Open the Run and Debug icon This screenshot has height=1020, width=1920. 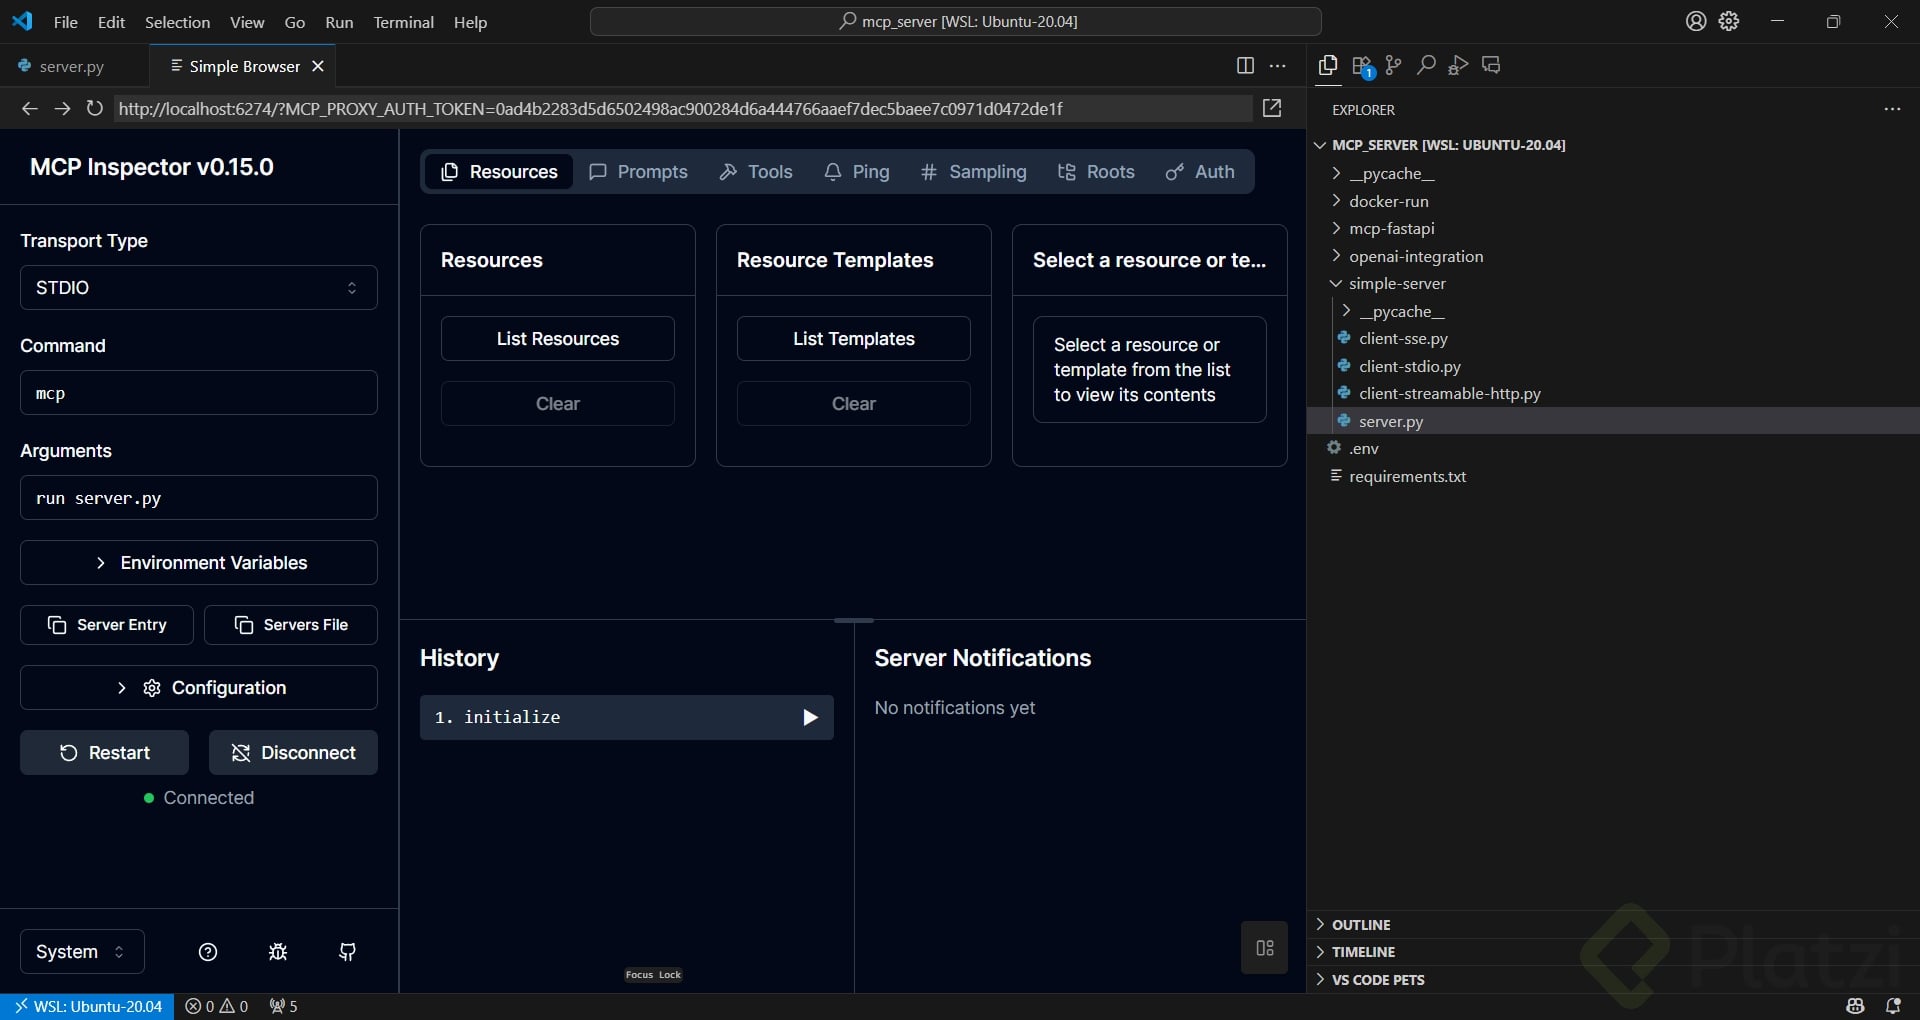click(x=1458, y=66)
